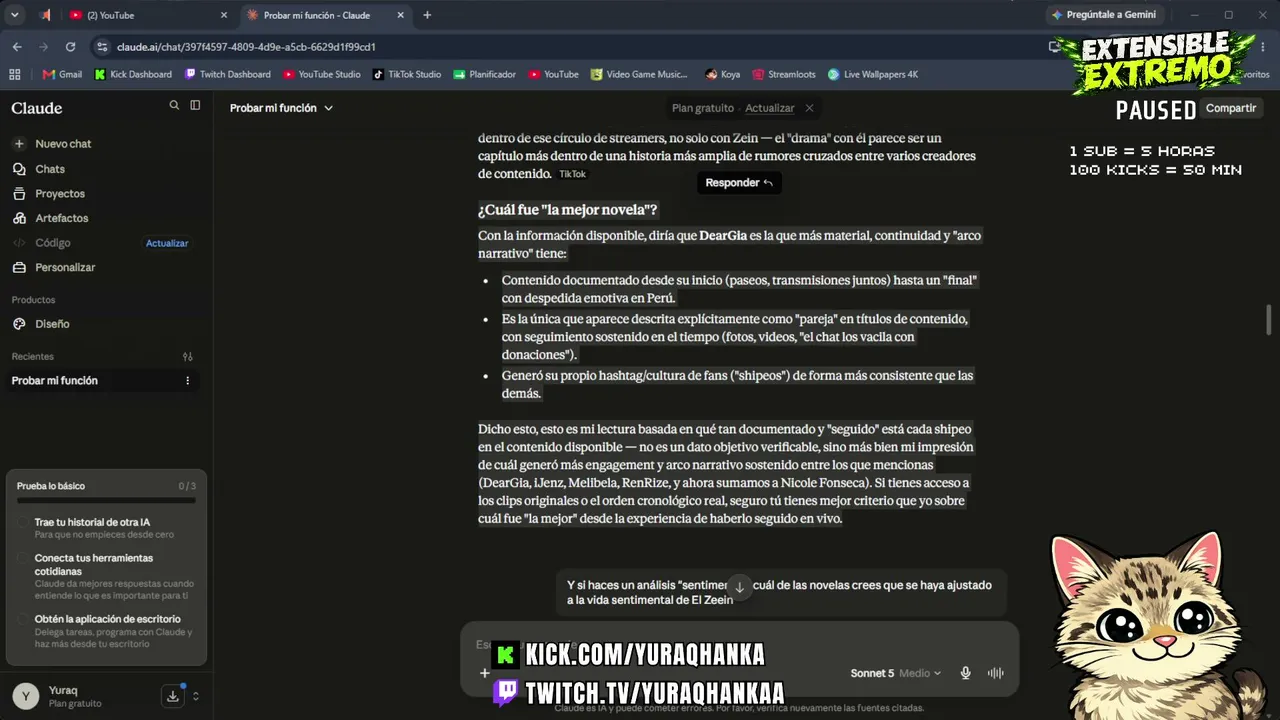
Task: Open the YouTube bookmark
Action: pos(553,74)
